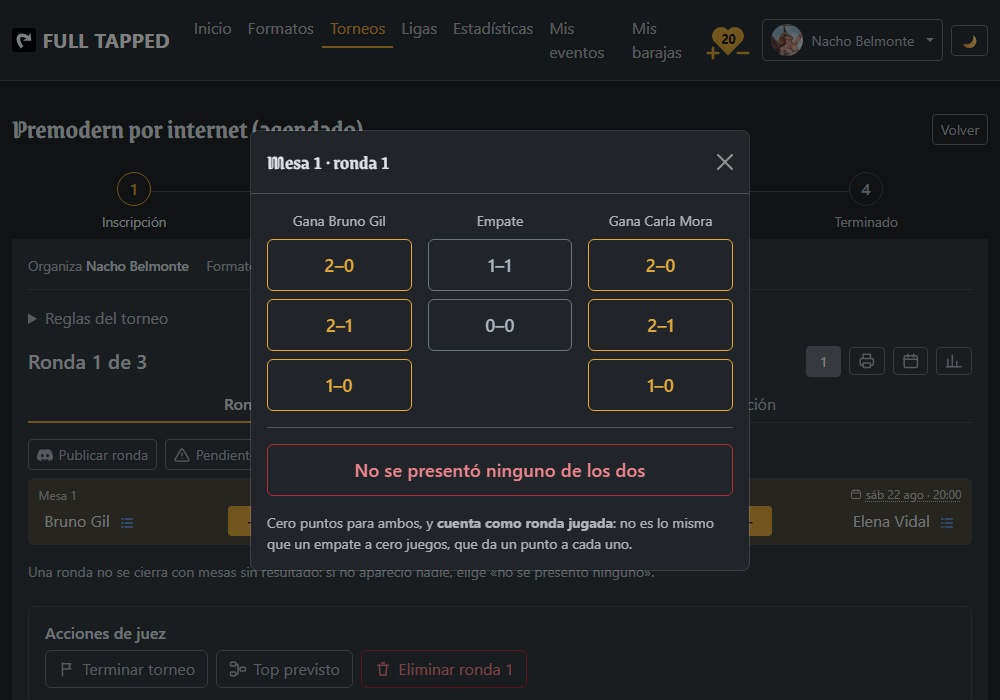Select Carla Mora wins 2–1

pos(660,325)
